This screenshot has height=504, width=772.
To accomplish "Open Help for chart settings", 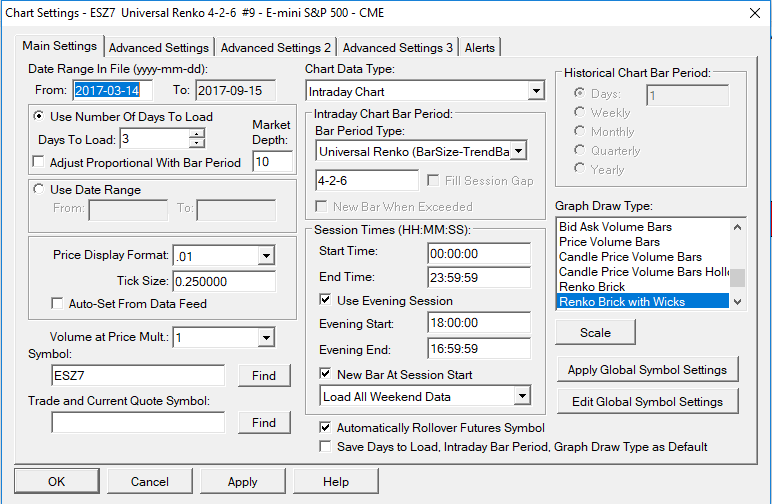I will 336,481.
